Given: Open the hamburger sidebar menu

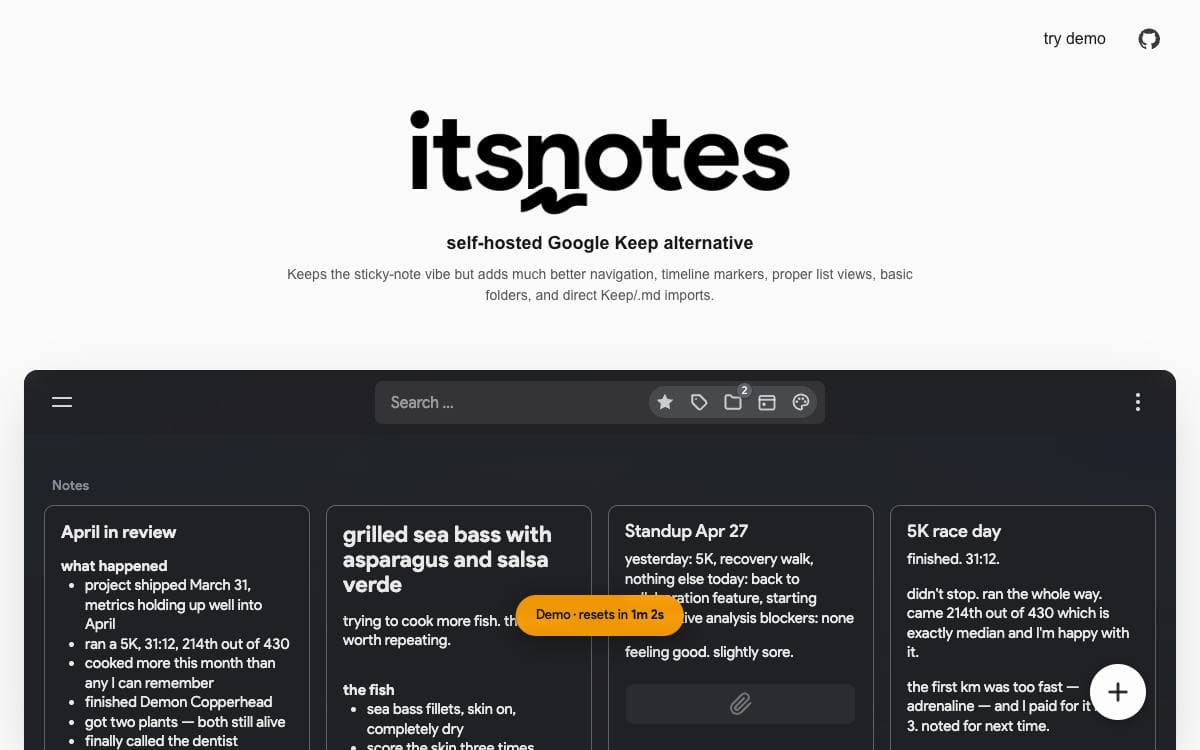Looking at the screenshot, I should tap(62, 402).
